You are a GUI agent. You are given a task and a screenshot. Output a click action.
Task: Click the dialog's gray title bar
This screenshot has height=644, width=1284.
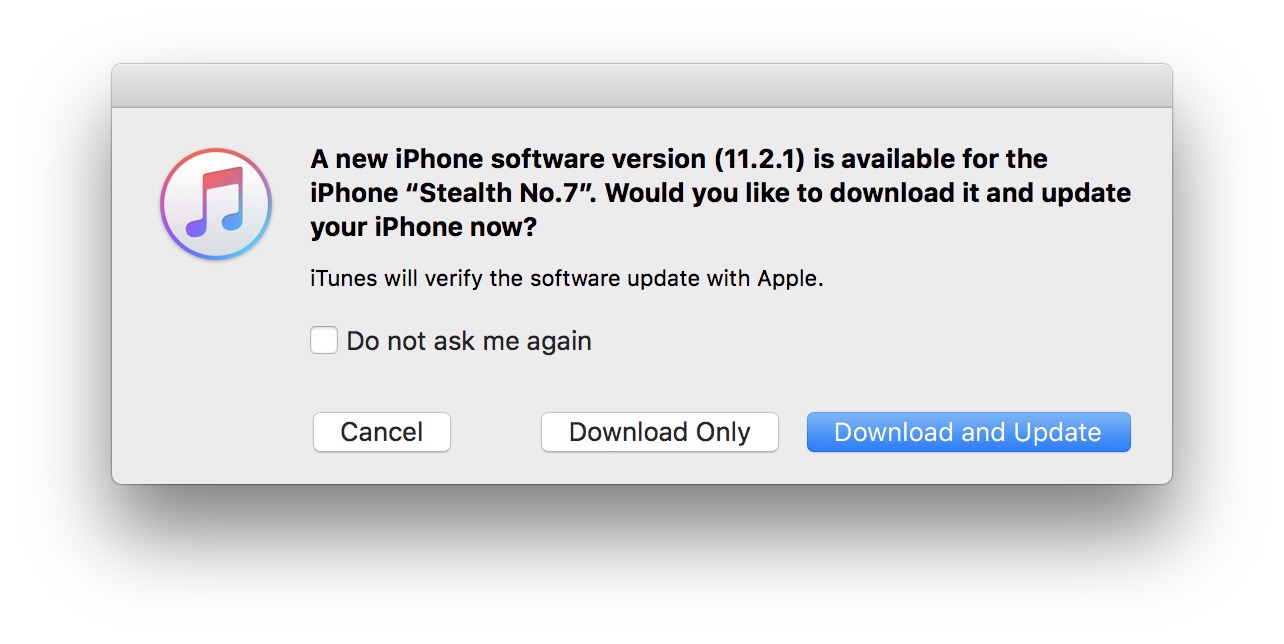[641, 86]
